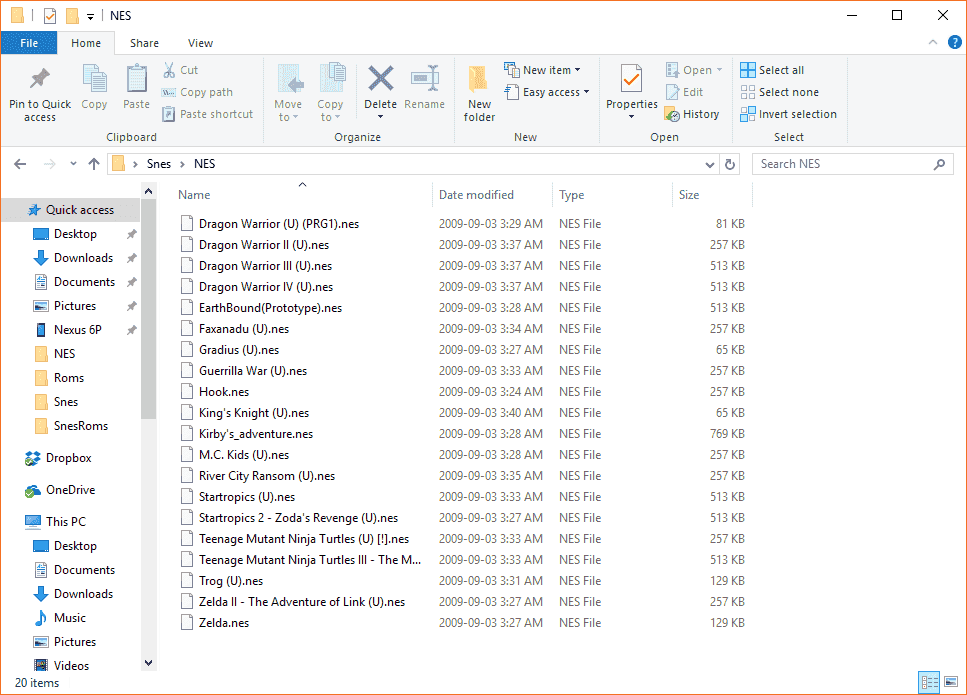
Task: Switch to the Share ribbon tab
Action: coord(144,43)
